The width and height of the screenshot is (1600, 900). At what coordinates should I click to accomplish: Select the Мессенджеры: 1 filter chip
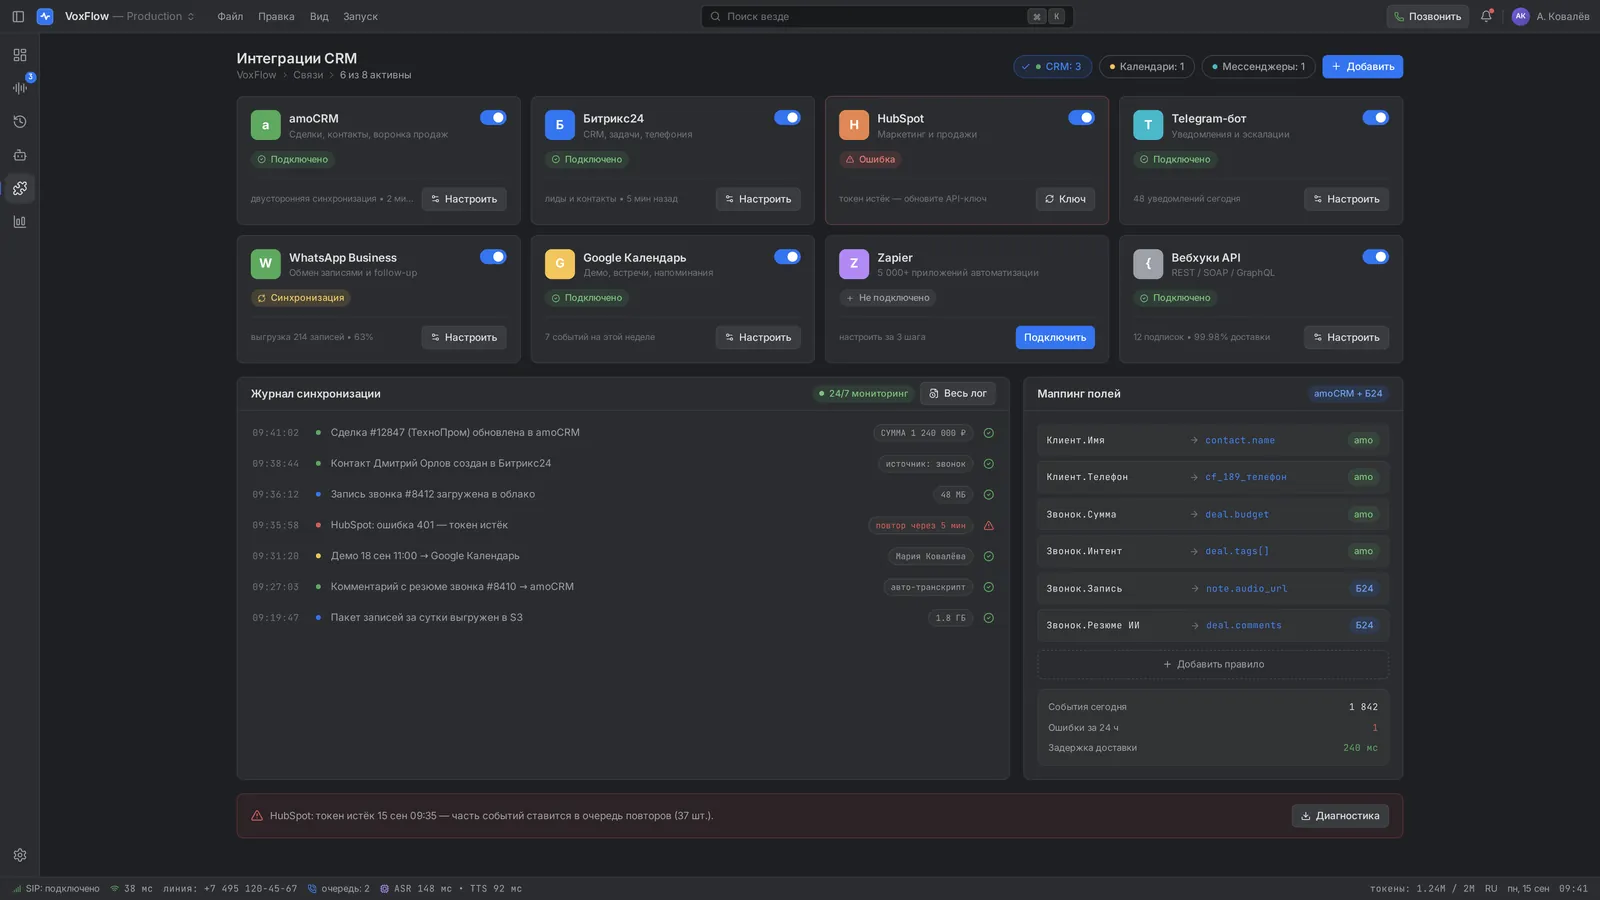pos(1258,67)
